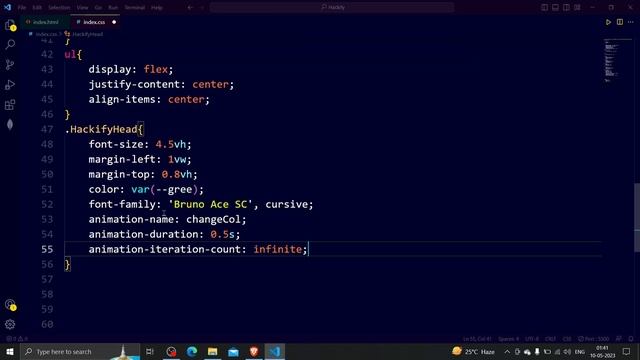
Task: Open the editor More Actions ellipsis
Action: point(631,22)
